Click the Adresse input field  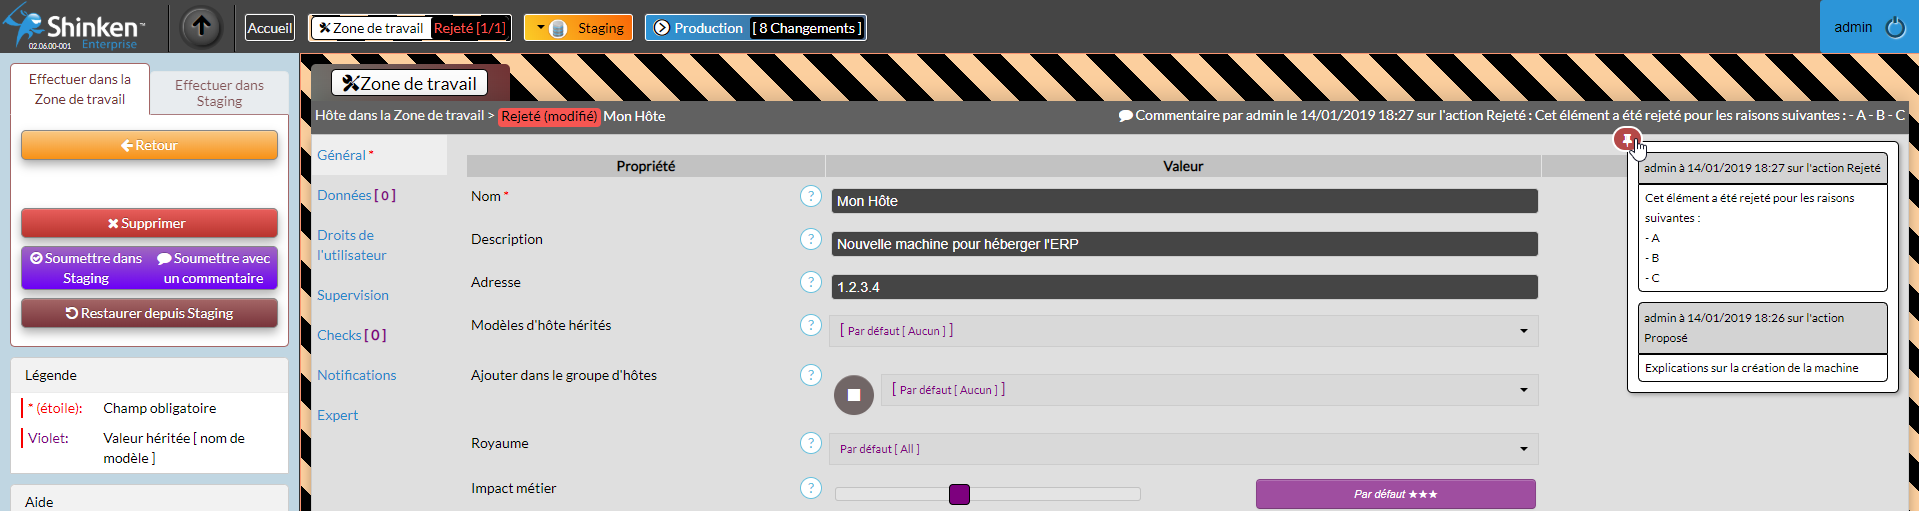tap(1184, 287)
